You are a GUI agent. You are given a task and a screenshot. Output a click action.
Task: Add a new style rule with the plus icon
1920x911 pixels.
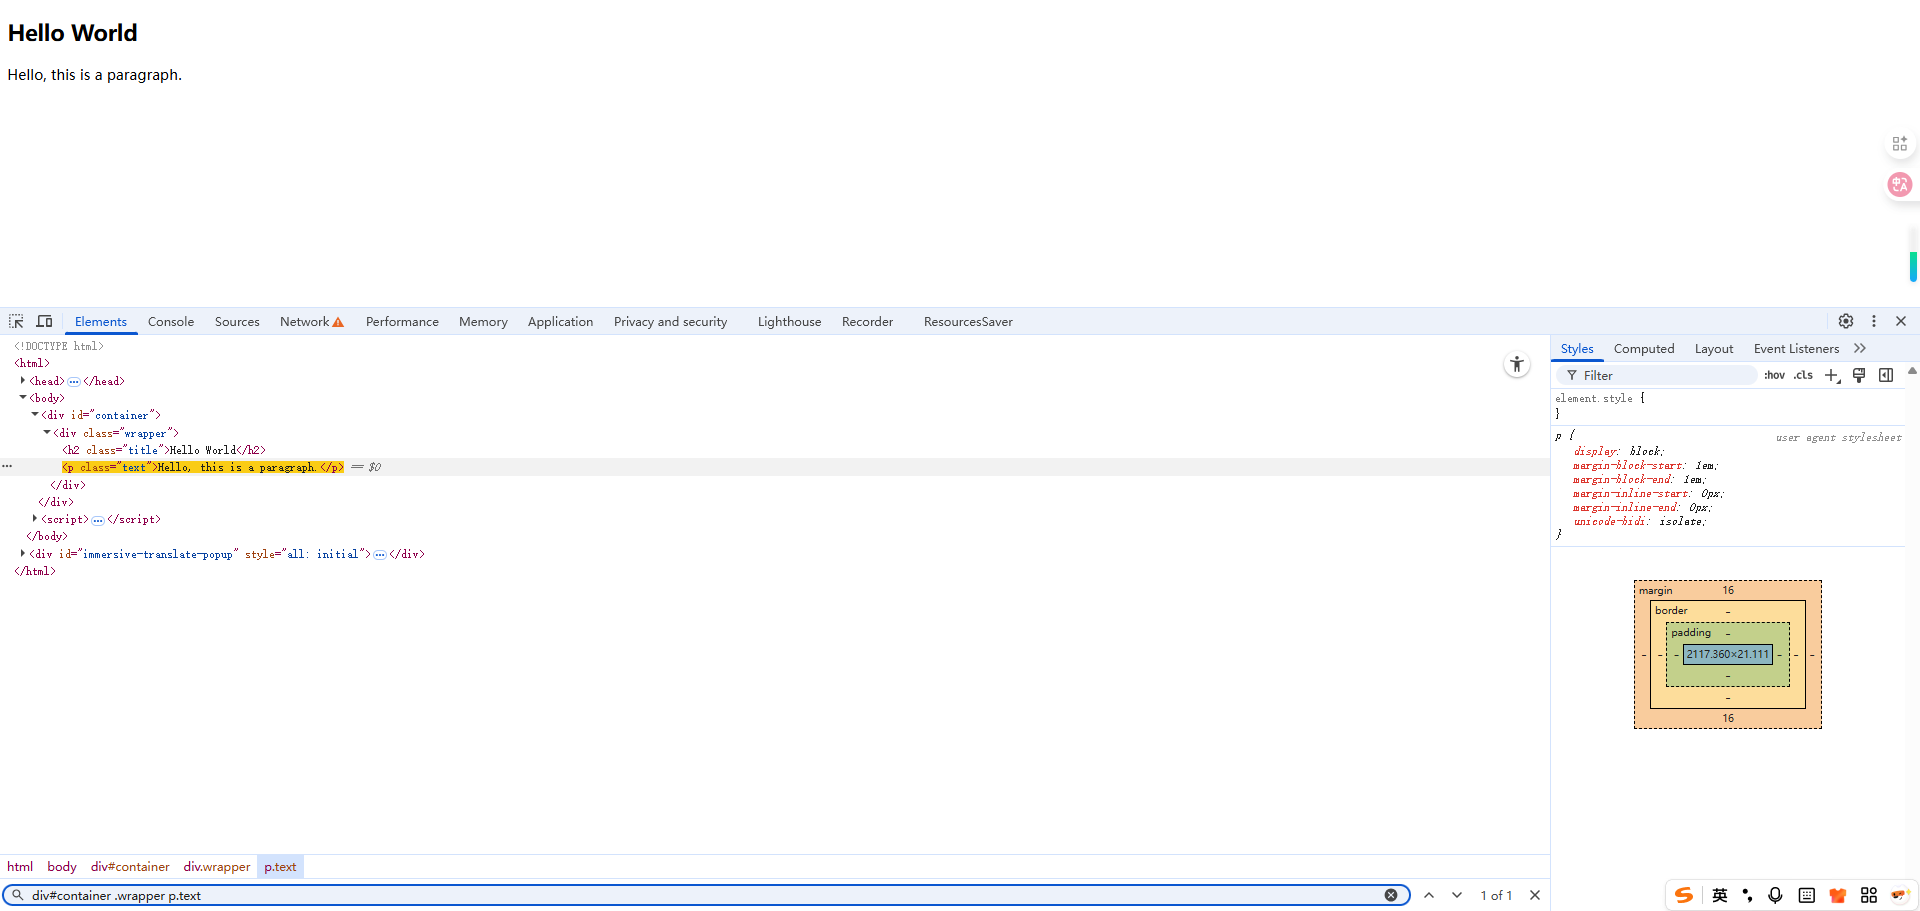pyautogui.click(x=1832, y=375)
